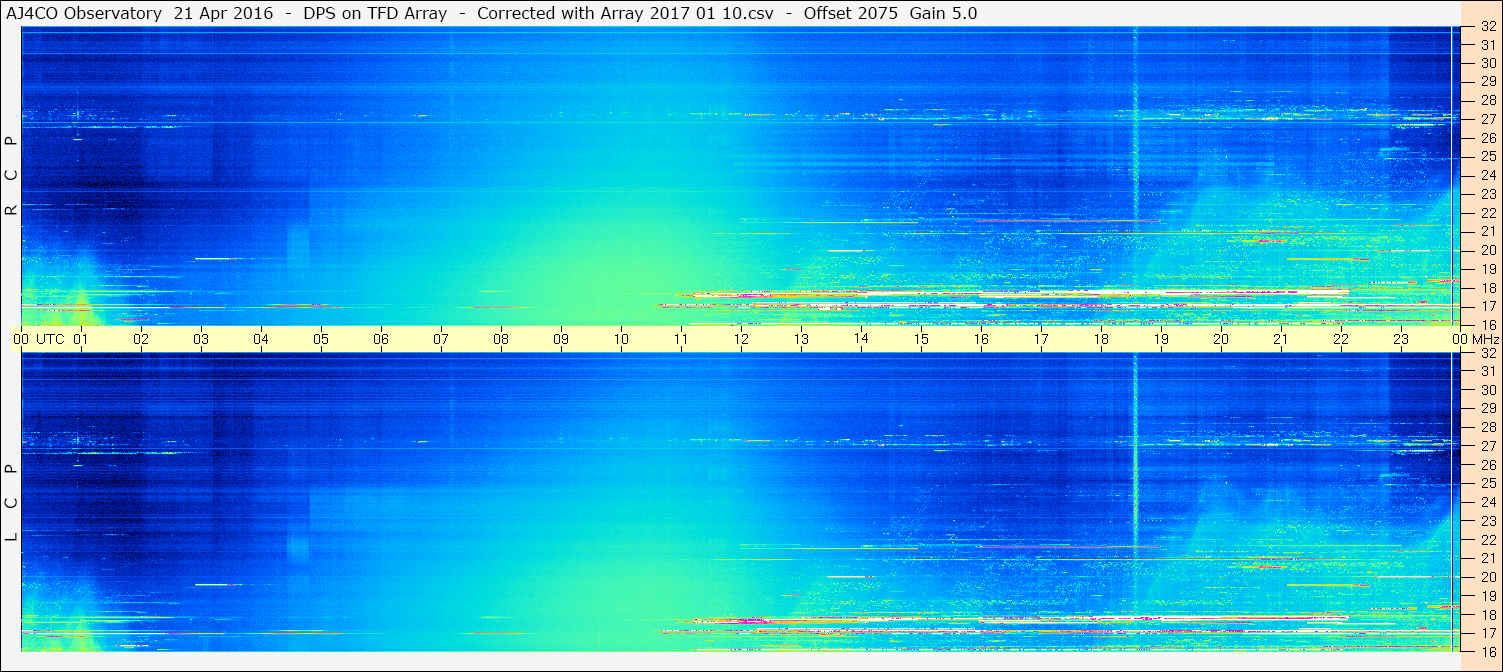Click the 18 MHz label in RCP panel
The width and height of the screenshot is (1503, 672).
point(1487,288)
